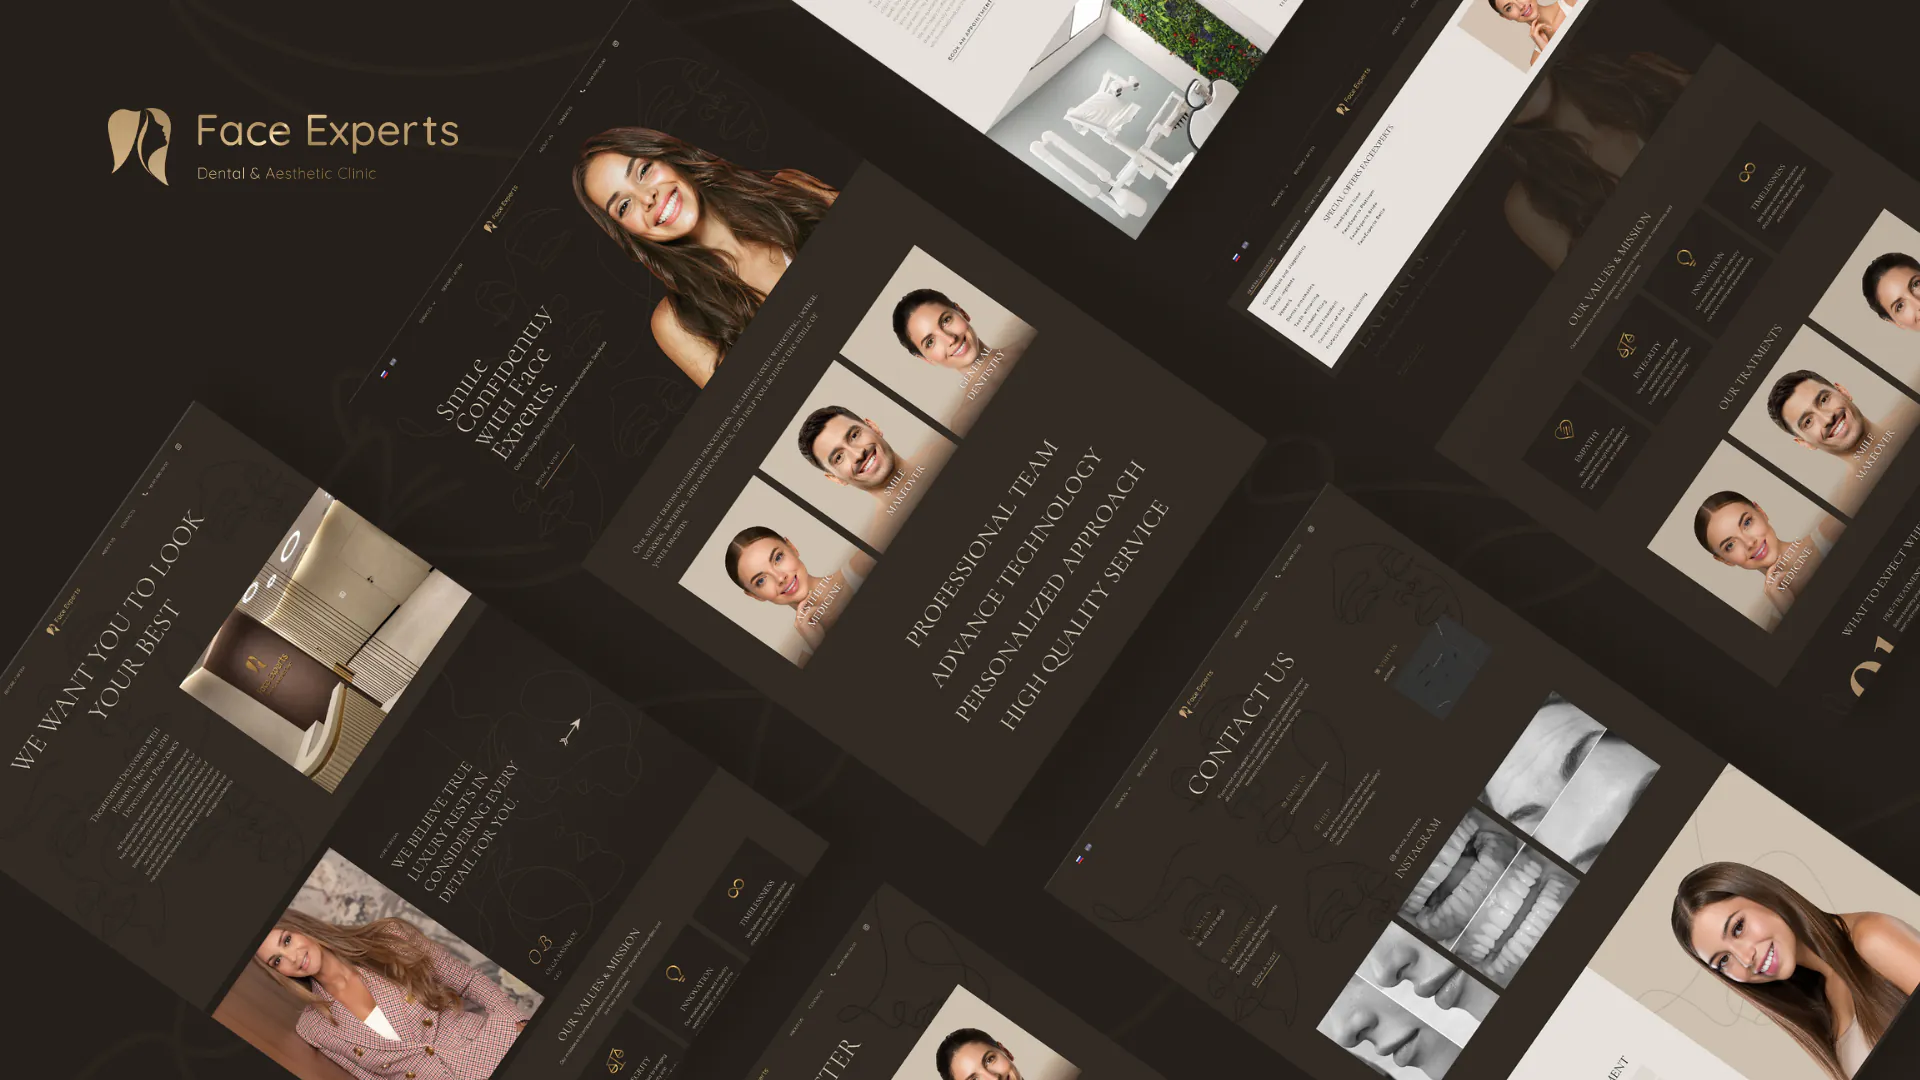Open Smile Makeover card under Our Treatments

coord(1828,421)
